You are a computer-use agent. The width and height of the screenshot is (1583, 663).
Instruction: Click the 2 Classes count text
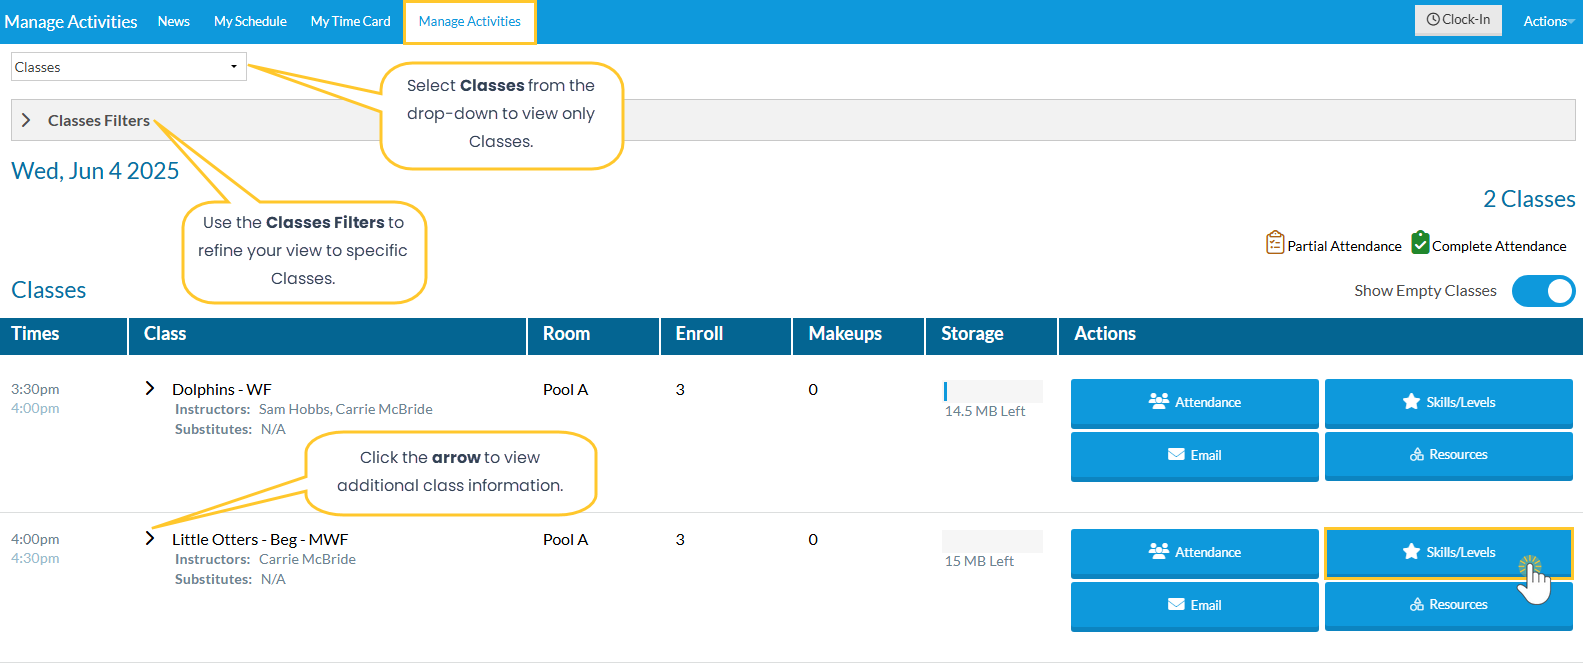tap(1529, 199)
